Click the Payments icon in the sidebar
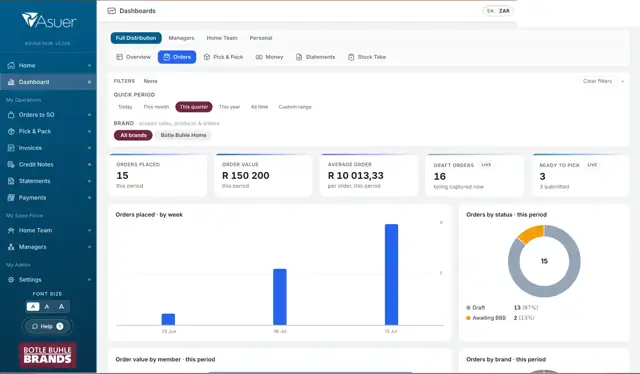 click(x=11, y=198)
